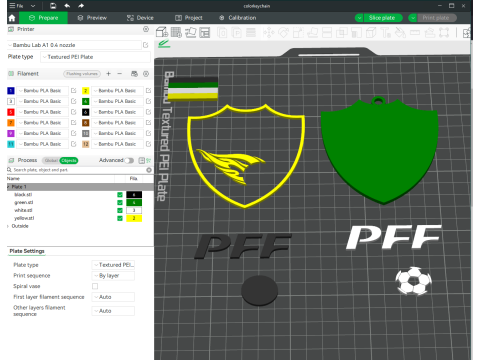Click the search plate, object and part field
The image size is (480, 360).
79,170
